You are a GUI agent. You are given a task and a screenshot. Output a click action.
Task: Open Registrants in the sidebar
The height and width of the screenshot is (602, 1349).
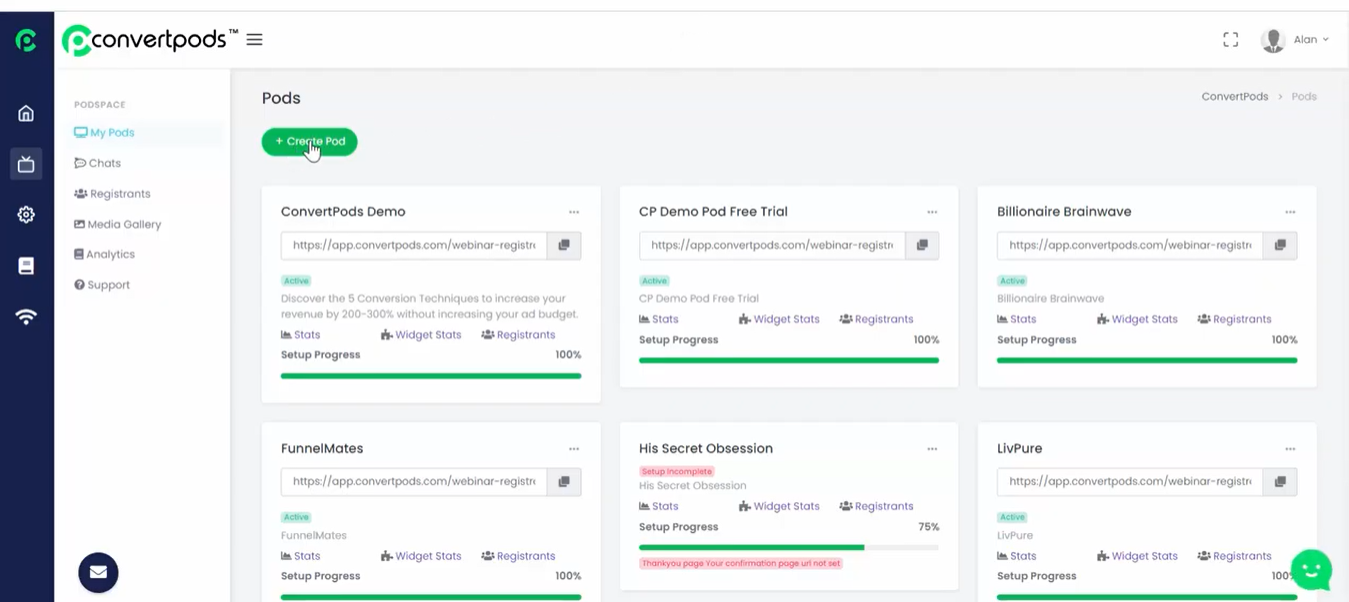pyautogui.click(x=112, y=194)
